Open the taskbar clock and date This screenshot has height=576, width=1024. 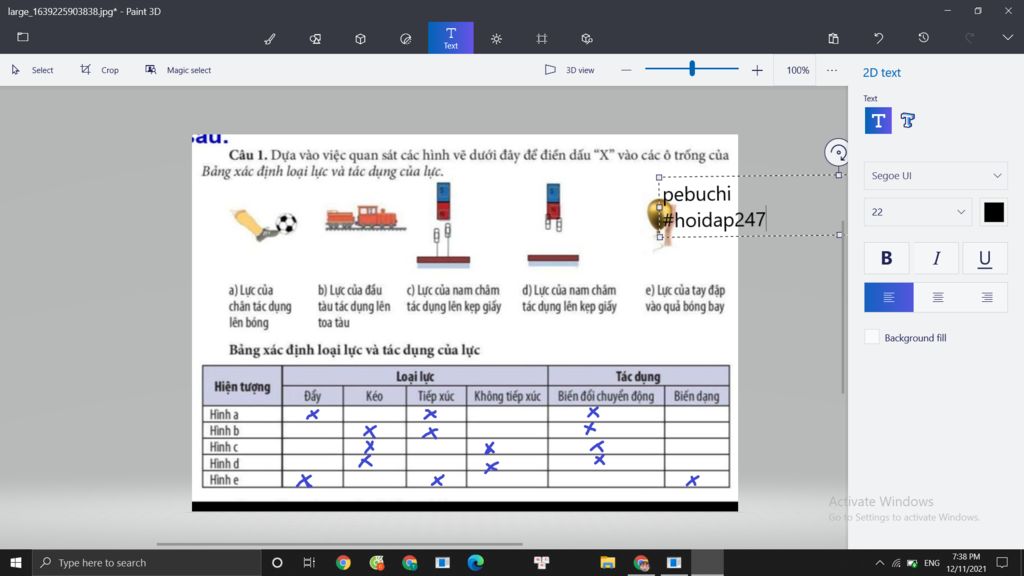tap(966, 563)
